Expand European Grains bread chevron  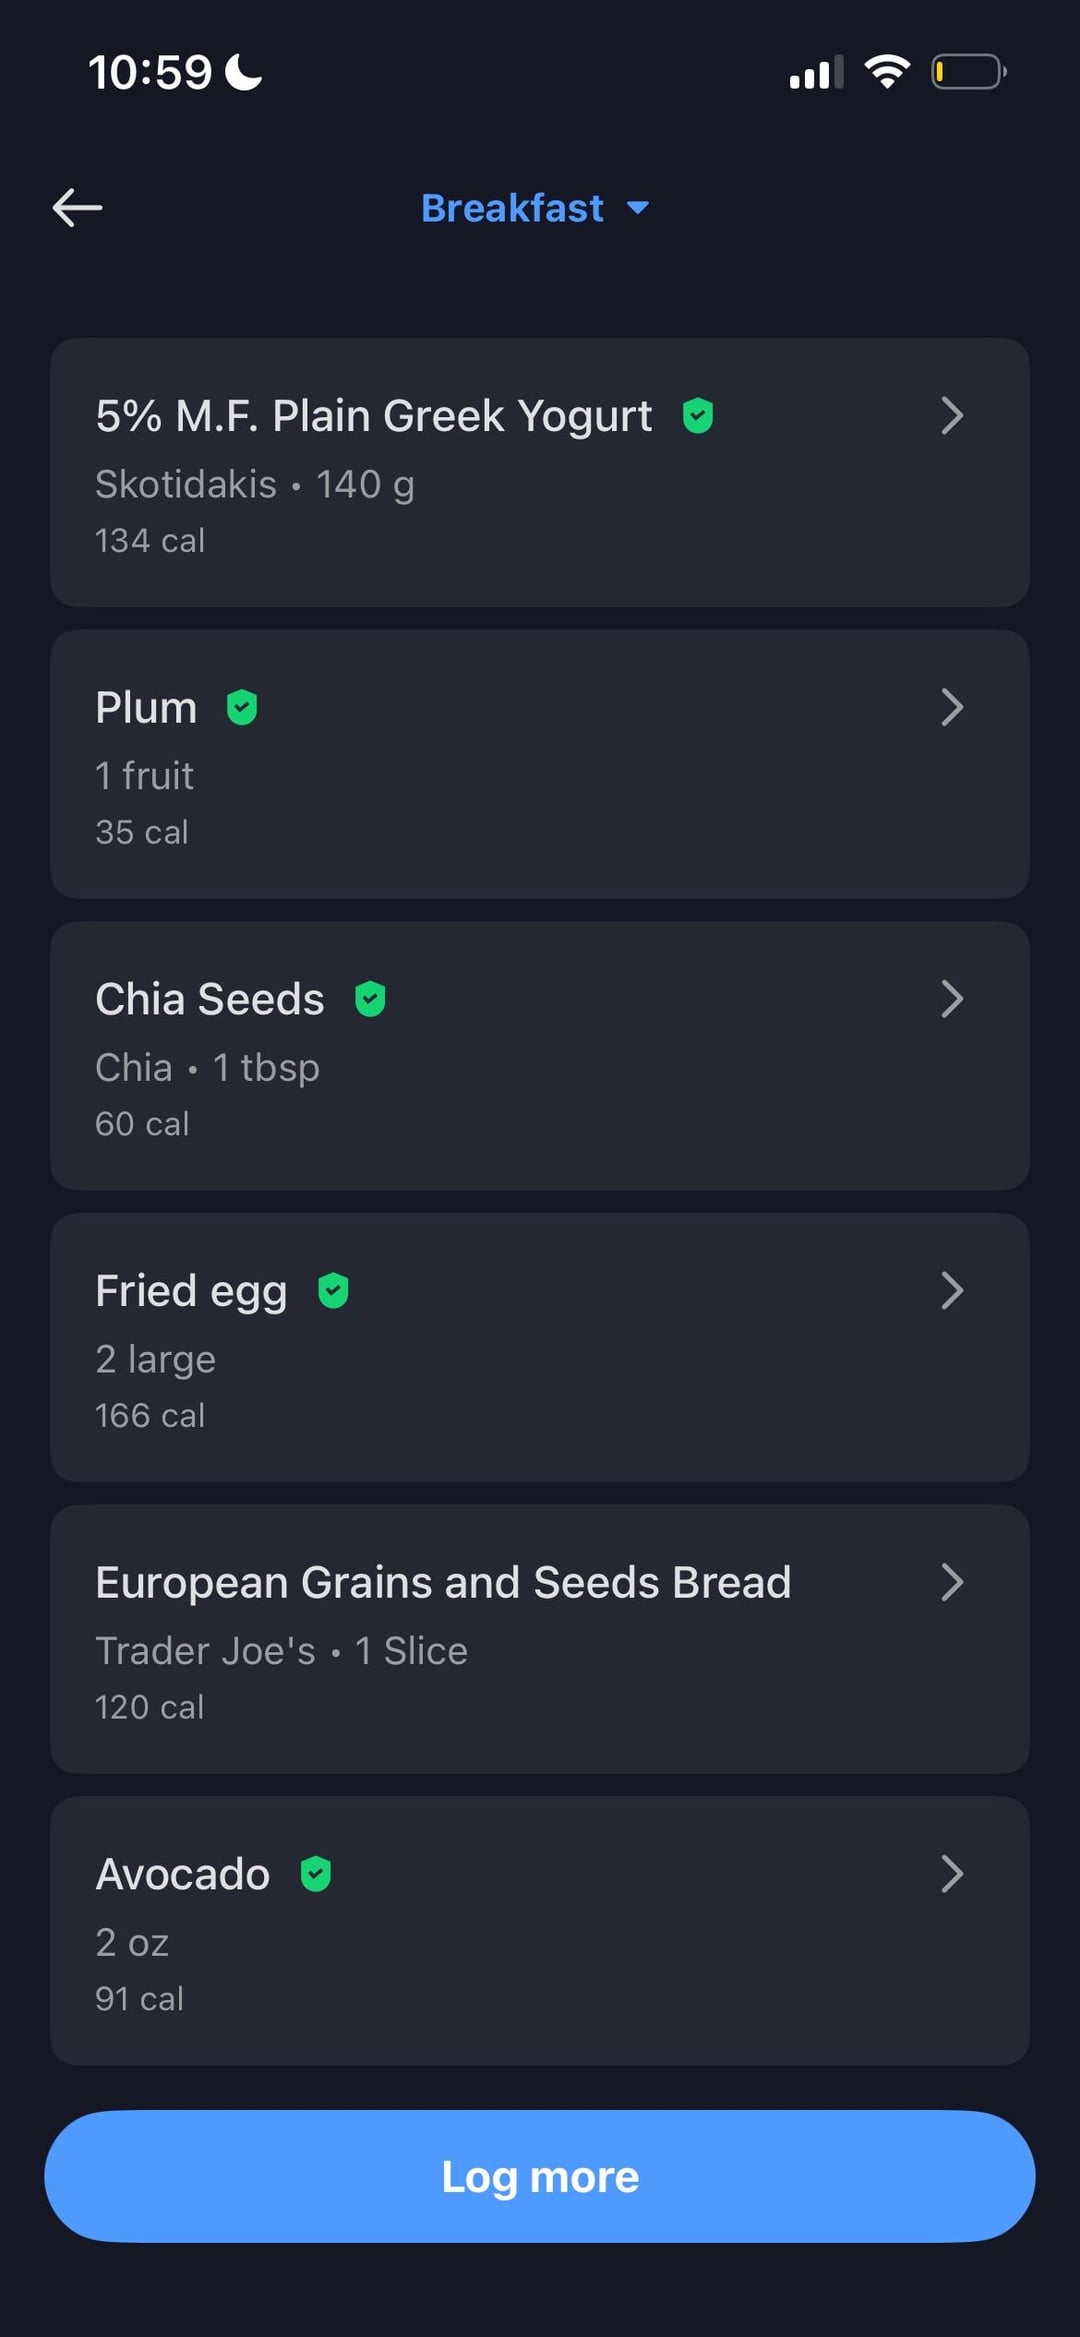[952, 1582]
